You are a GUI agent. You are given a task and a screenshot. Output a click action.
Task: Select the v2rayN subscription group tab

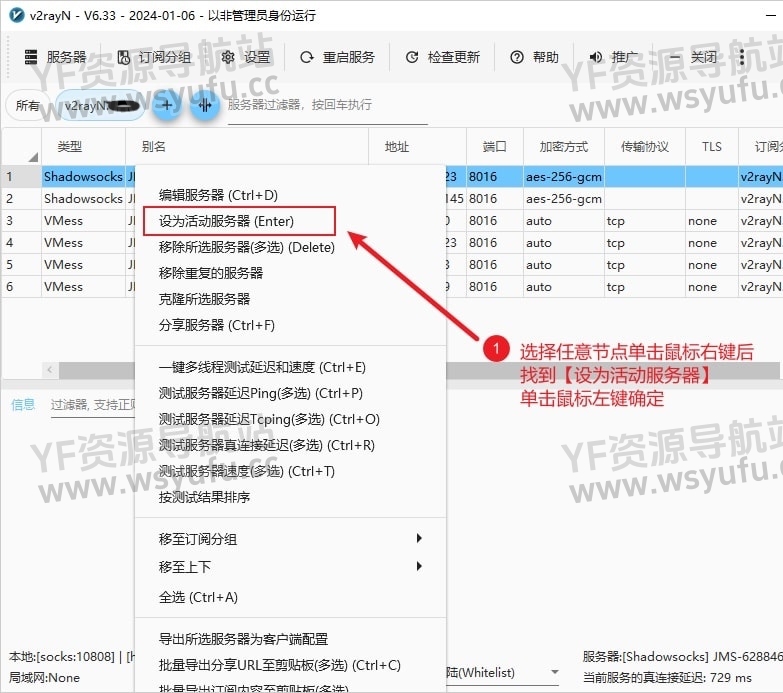(x=100, y=105)
